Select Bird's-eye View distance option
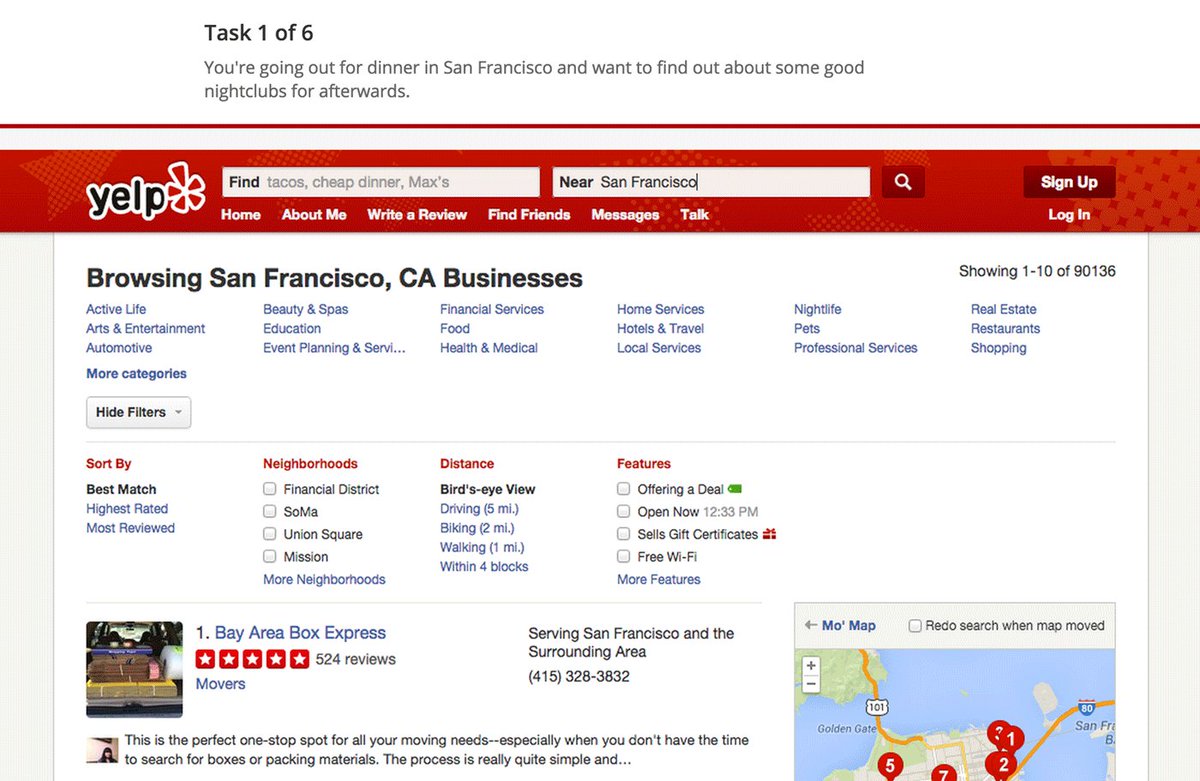The image size is (1200, 781). click(x=488, y=489)
